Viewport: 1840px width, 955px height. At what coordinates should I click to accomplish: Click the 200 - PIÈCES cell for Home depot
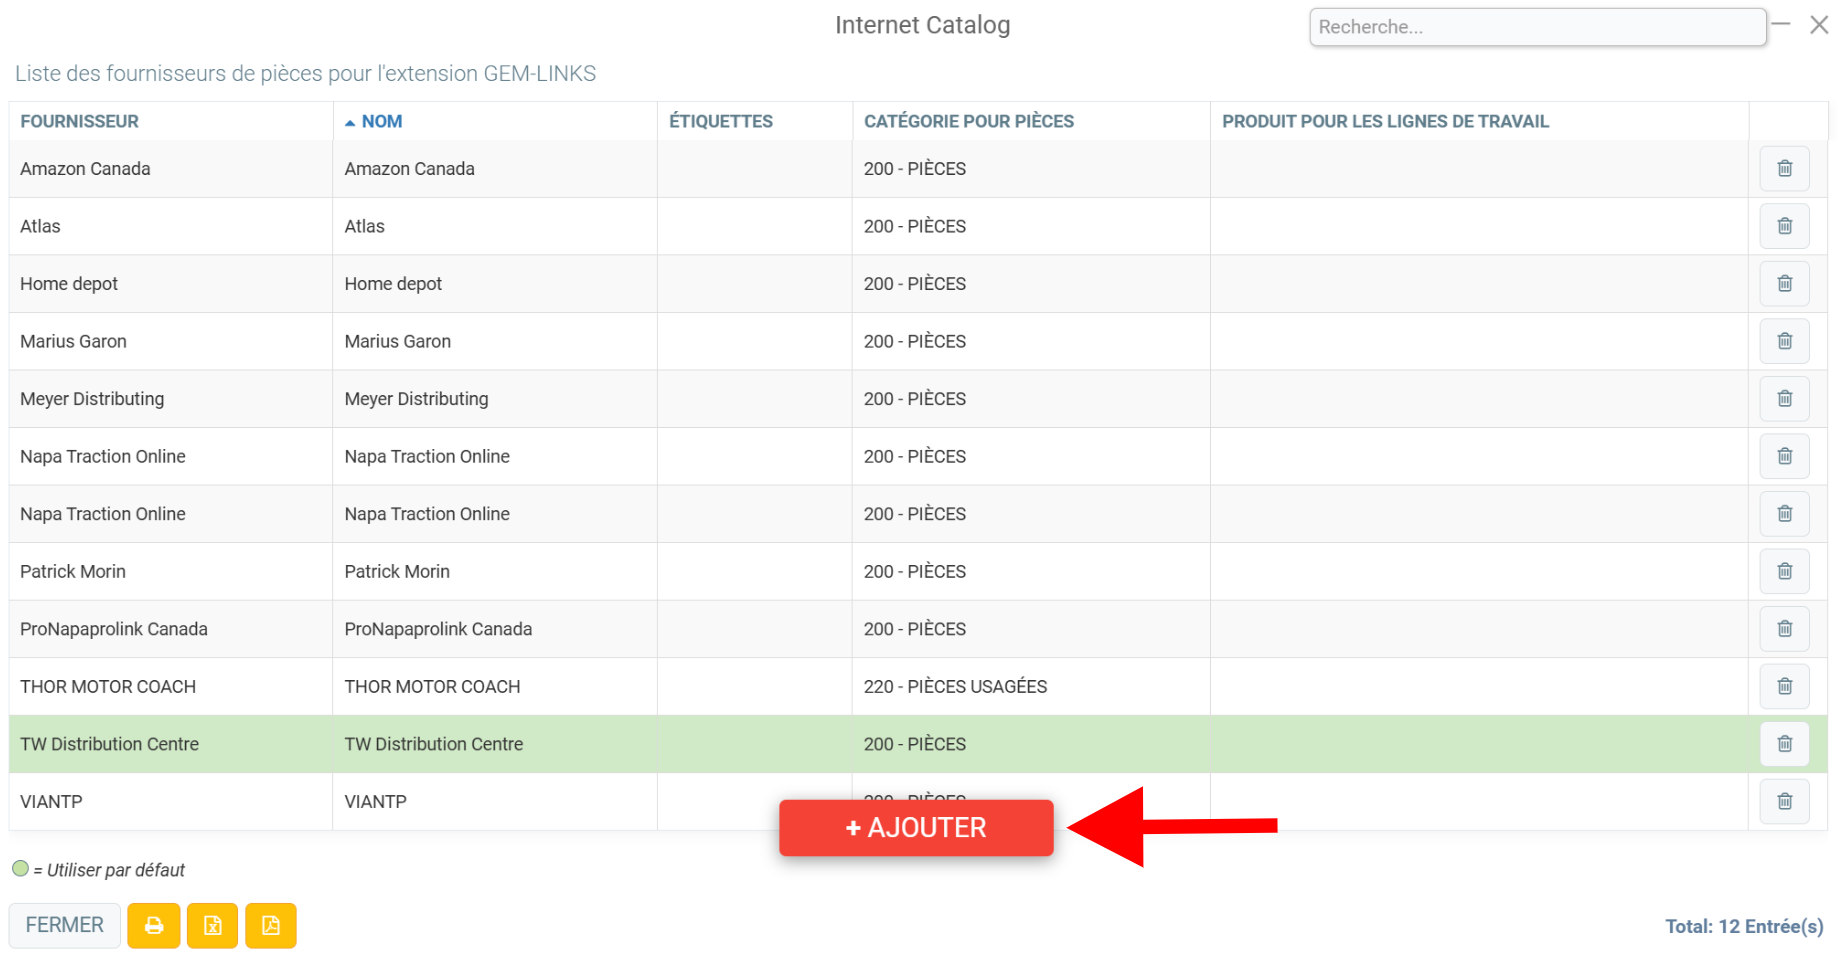click(x=915, y=284)
